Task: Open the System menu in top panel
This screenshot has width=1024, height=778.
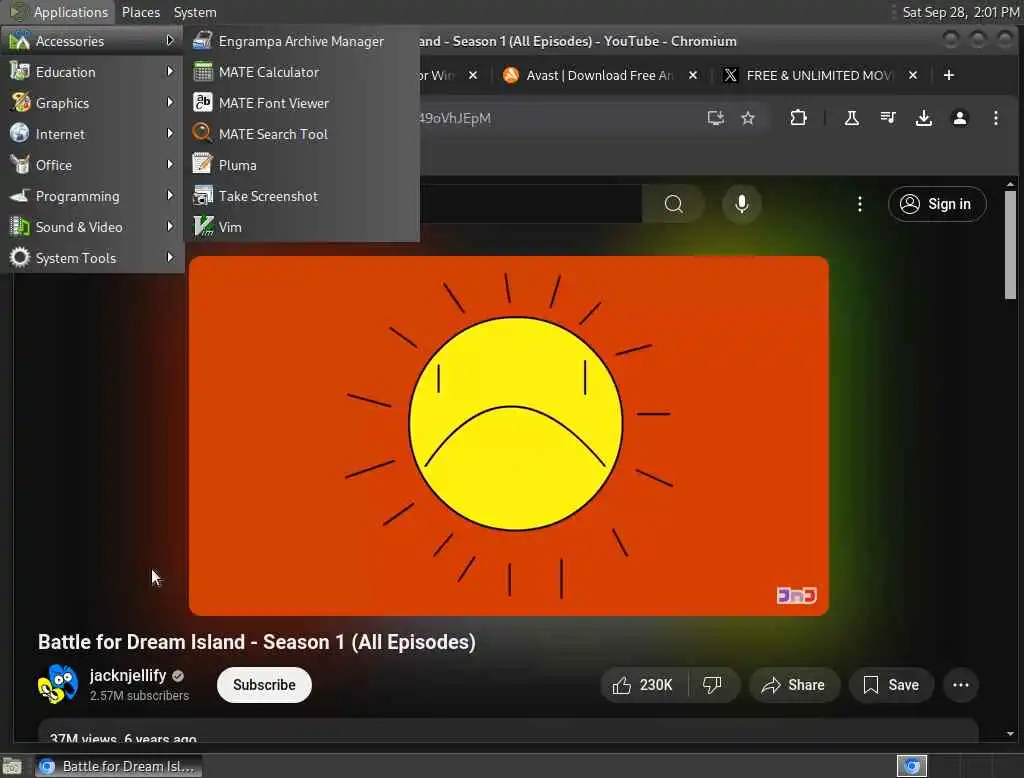Action: click(x=195, y=12)
